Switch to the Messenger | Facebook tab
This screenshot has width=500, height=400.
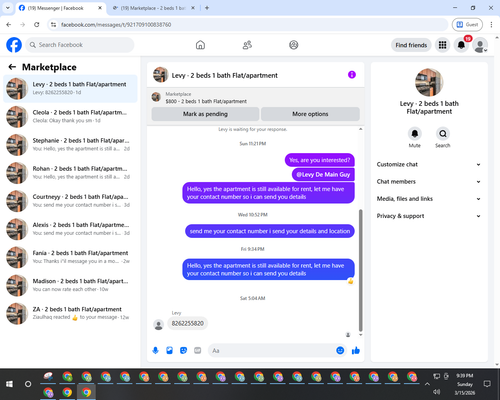[x=60, y=8]
